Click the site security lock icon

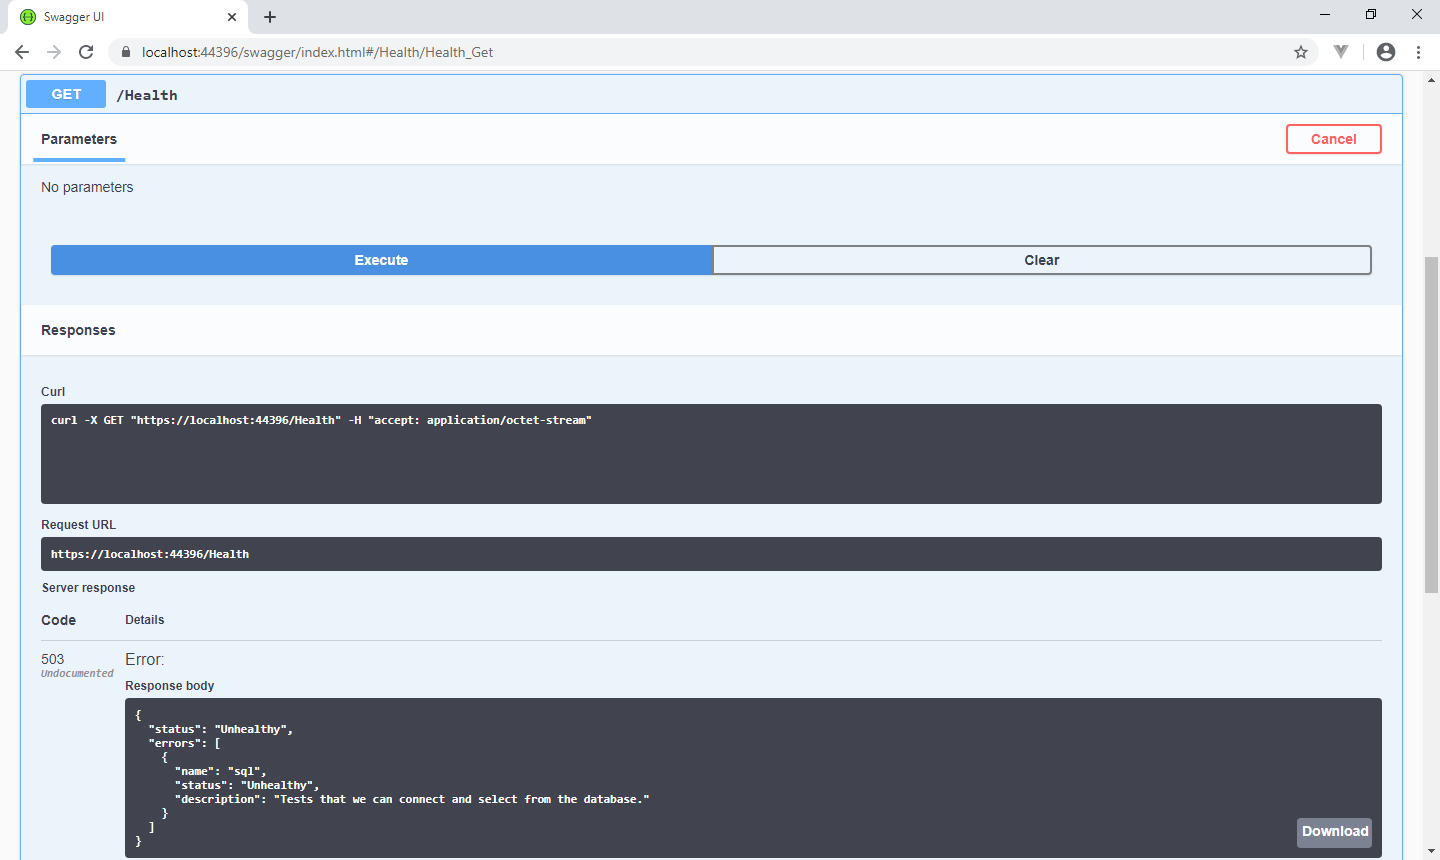coord(126,51)
